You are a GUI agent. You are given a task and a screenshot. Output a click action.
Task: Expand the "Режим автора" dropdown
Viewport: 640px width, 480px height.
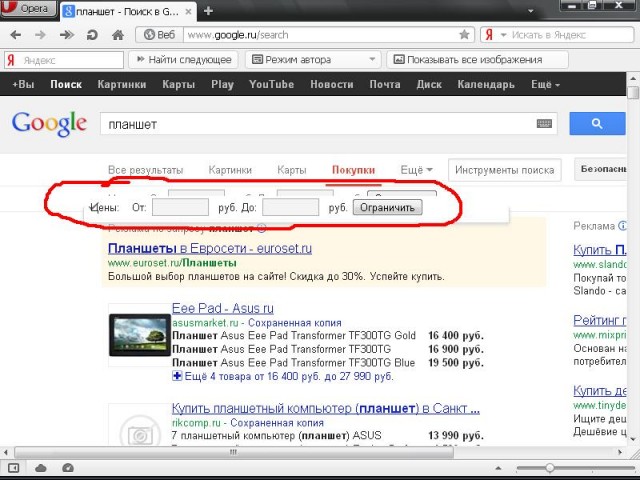click(374, 60)
